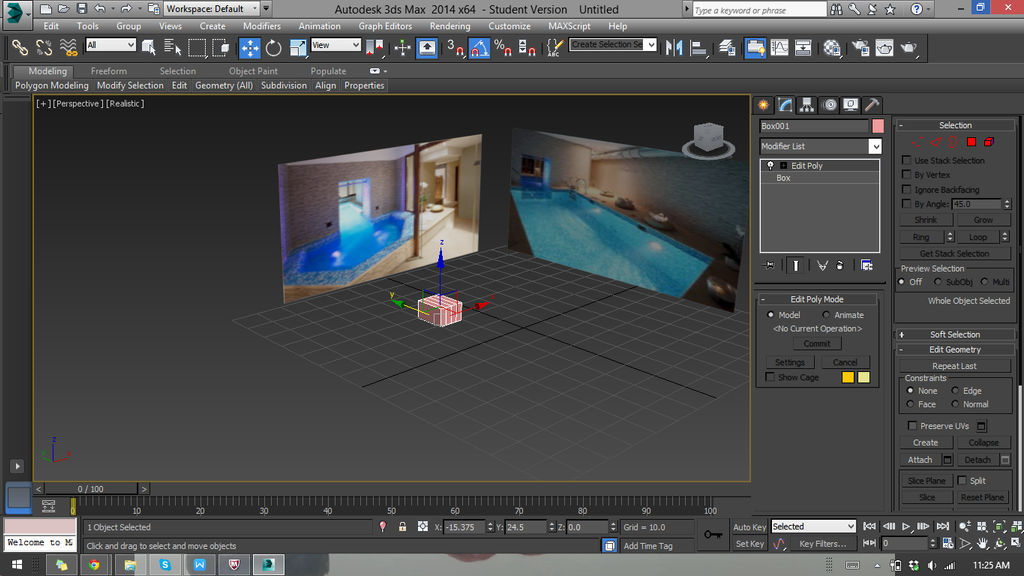
Task: Click the Configure Modifier Sets icon
Action: (866, 265)
